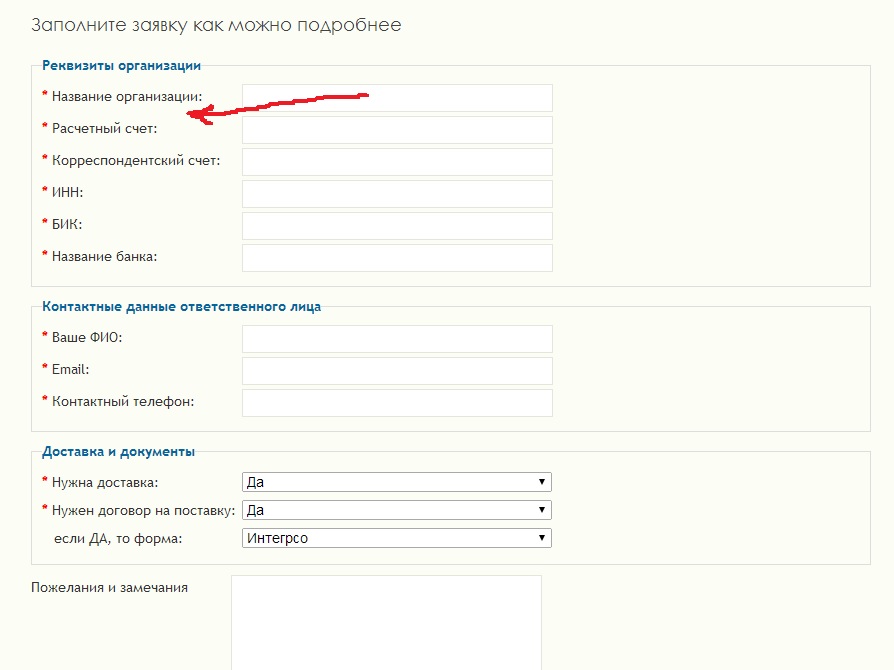Viewport: 894px width, 670px height.
Task: Click the Доставка и документы heading
Action: (x=119, y=451)
